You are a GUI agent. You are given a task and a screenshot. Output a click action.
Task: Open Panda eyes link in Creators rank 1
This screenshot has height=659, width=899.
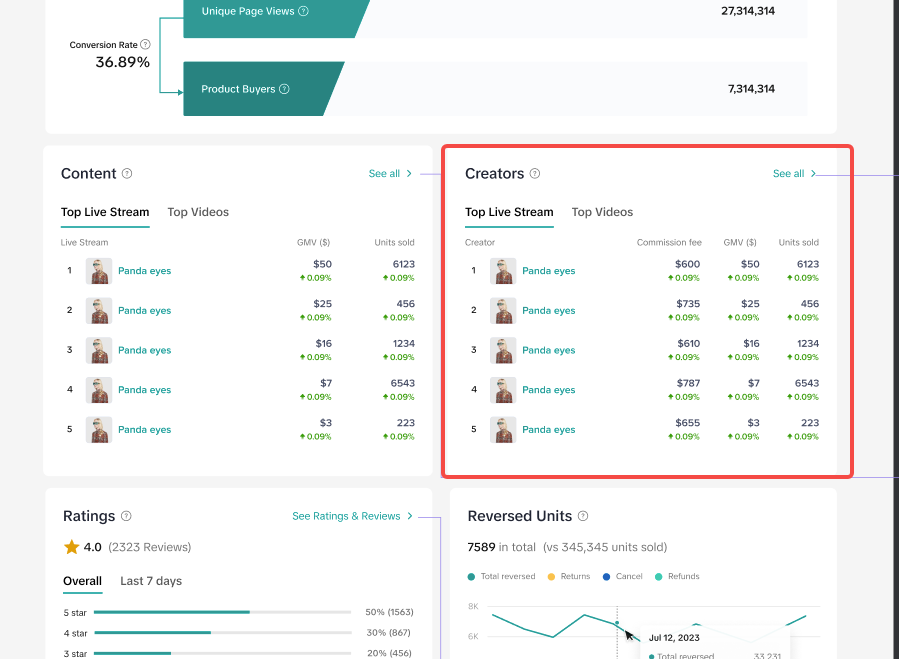(x=548, y=271)
